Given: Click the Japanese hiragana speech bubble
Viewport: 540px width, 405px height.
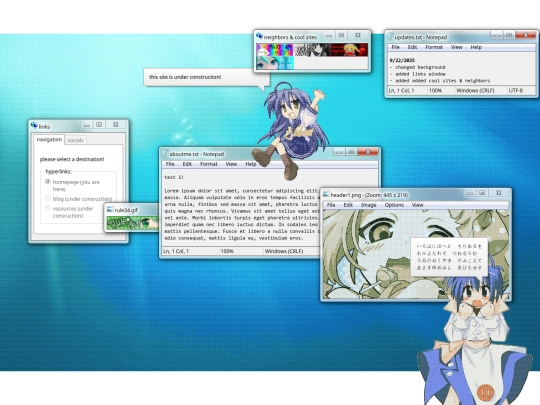Looking at the screenshot, I should (x=449, y=257).
